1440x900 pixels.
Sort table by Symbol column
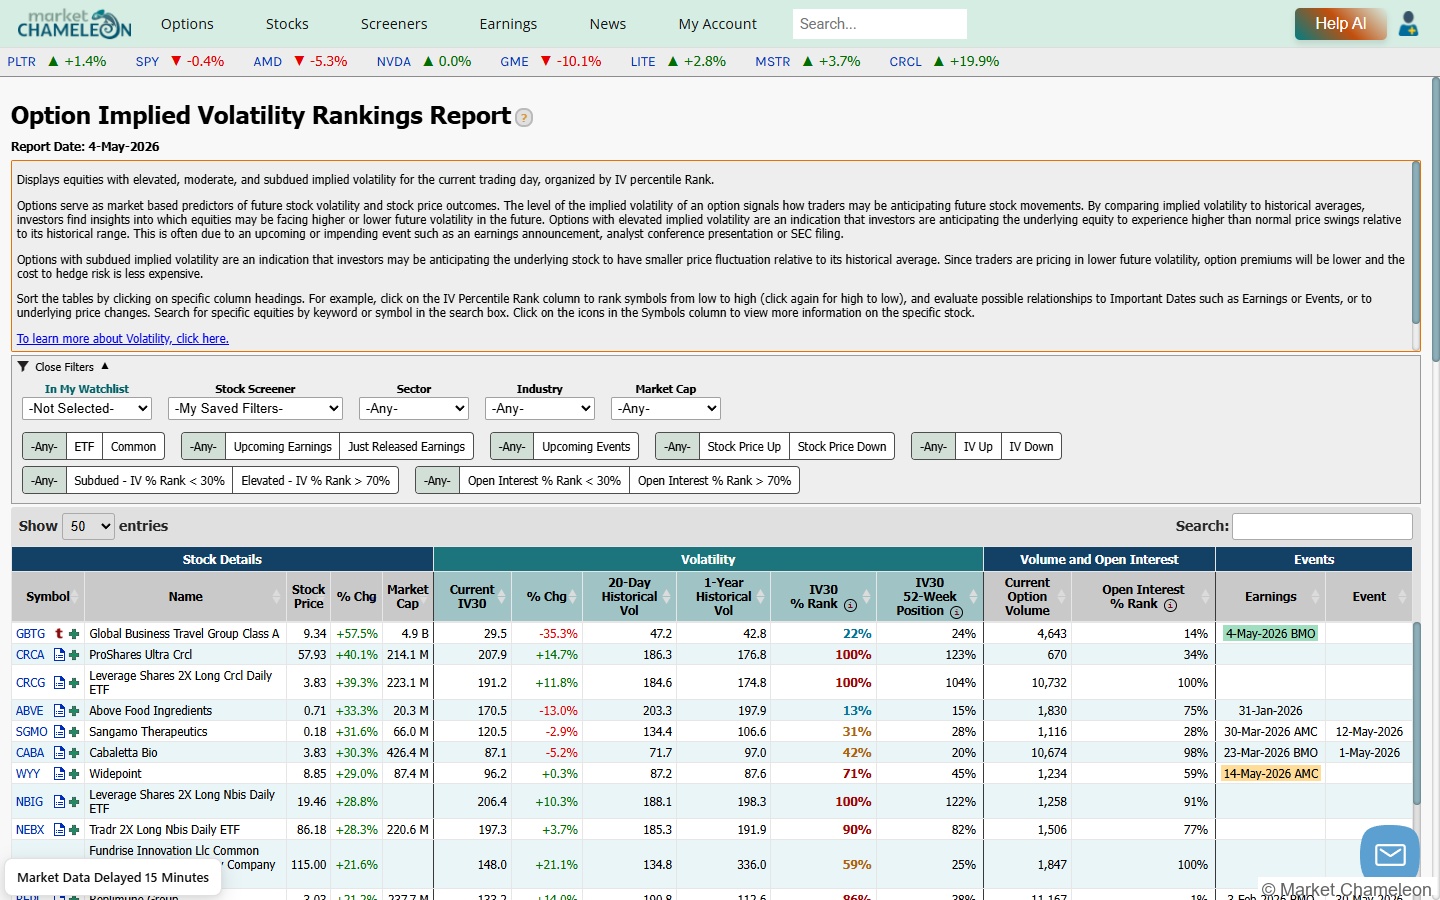click(x=48, y=597)
